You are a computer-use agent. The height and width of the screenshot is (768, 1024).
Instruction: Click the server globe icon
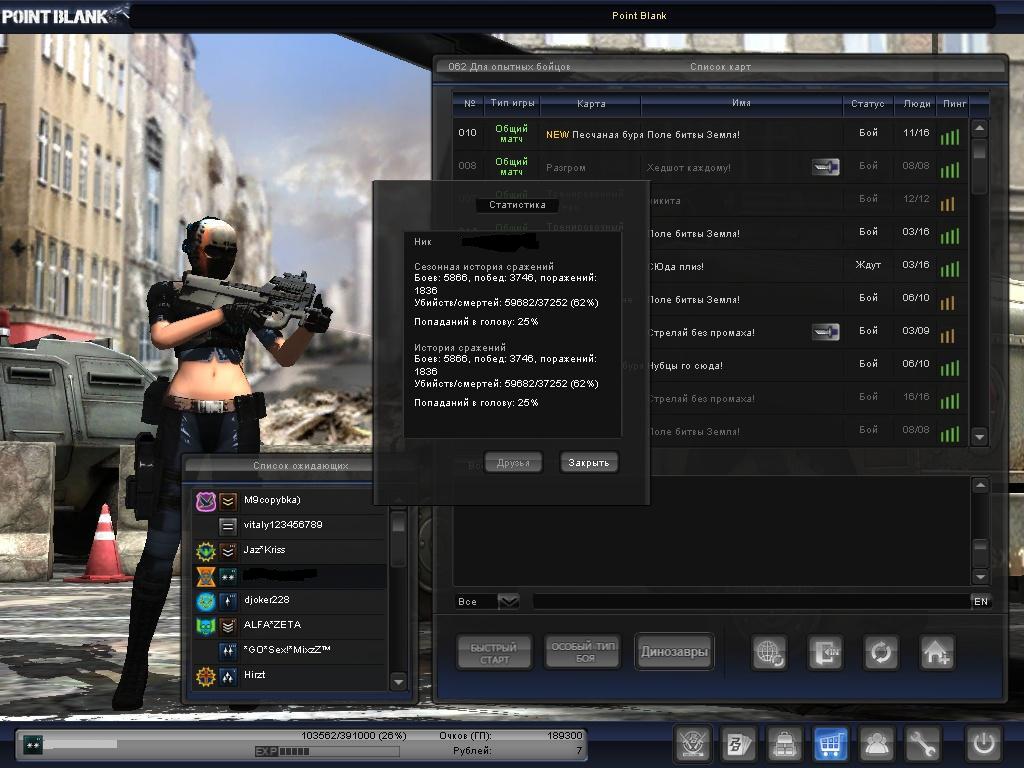(x=769, y=653)
